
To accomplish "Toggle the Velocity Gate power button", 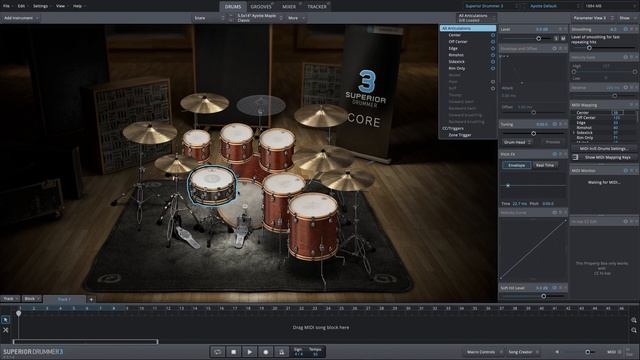I will (x=625, y=58).
